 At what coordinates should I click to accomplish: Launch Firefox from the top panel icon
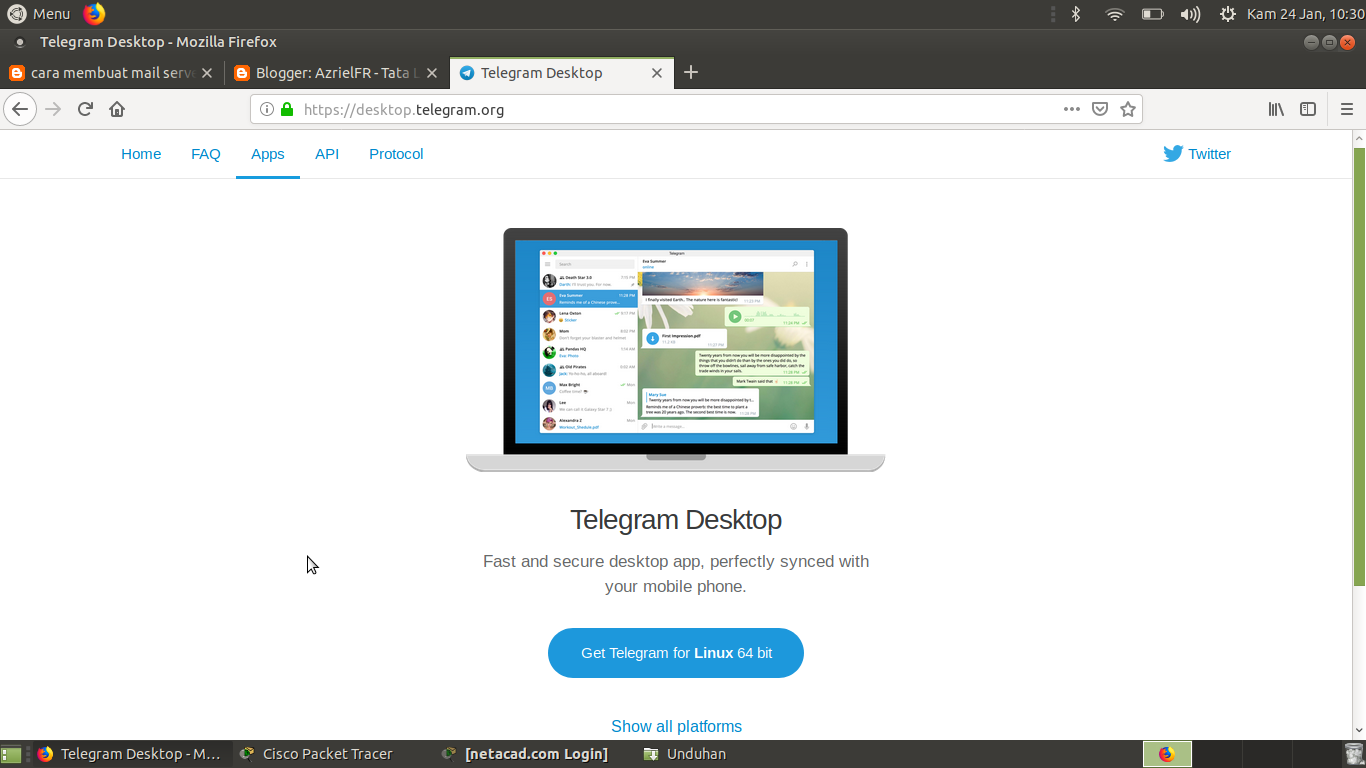(x=94, y=14)
